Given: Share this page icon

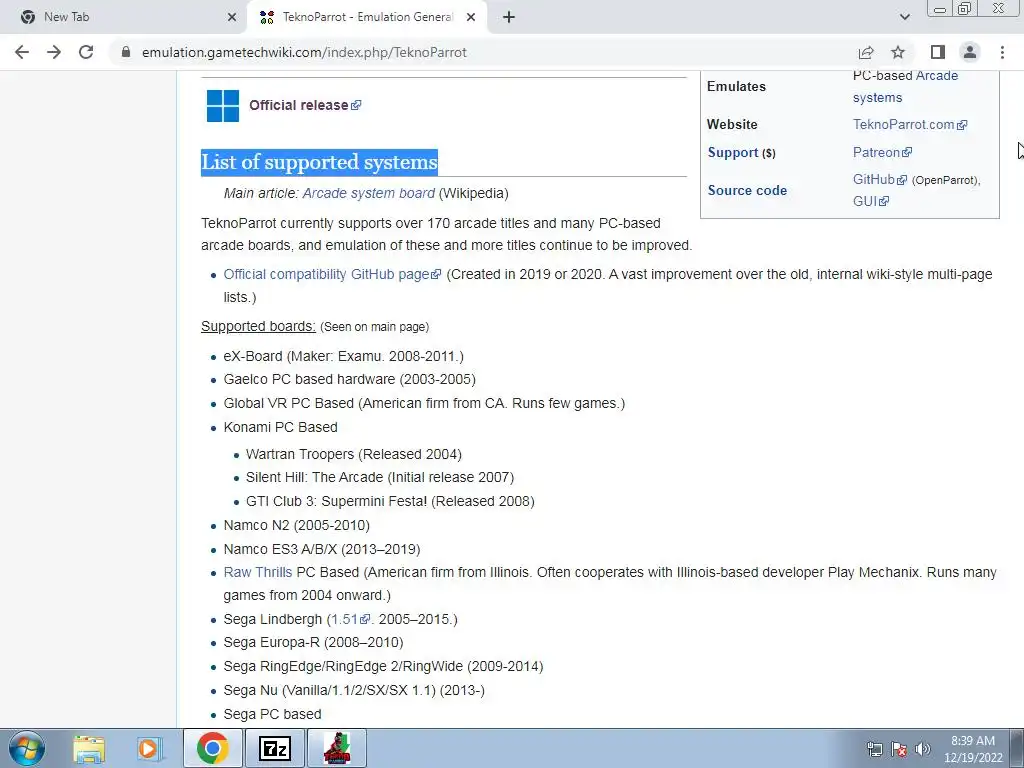Looking at the screenshot, I should (x=866, y=52).
